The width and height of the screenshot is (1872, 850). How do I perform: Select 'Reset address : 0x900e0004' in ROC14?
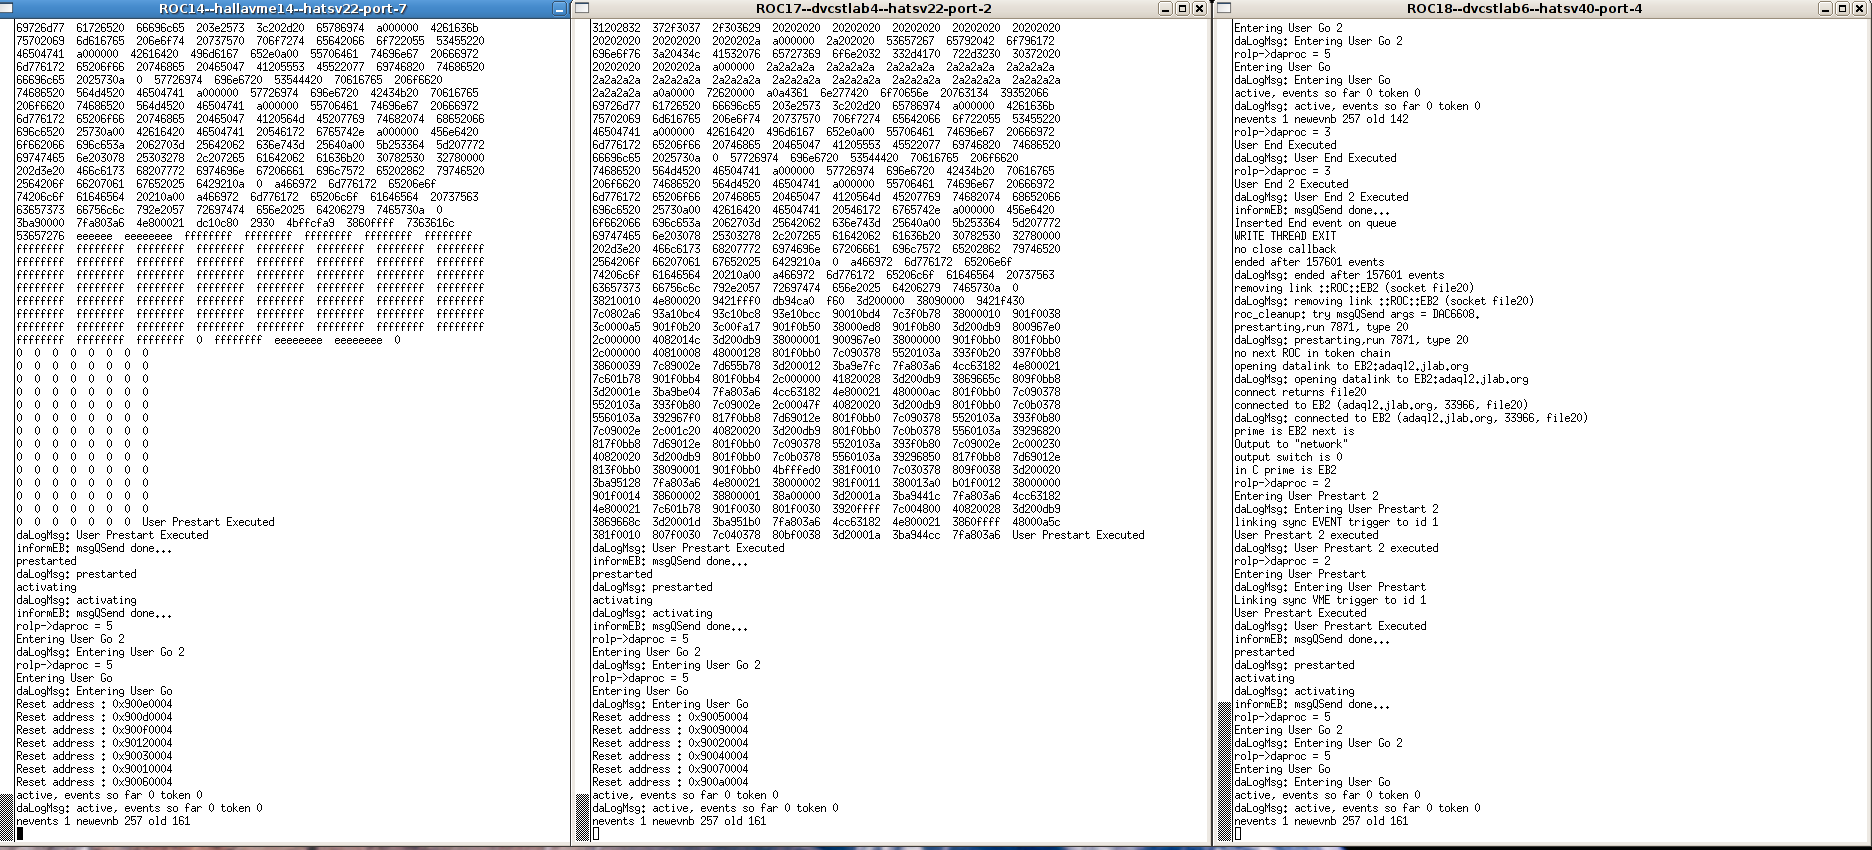click(94, 704)
